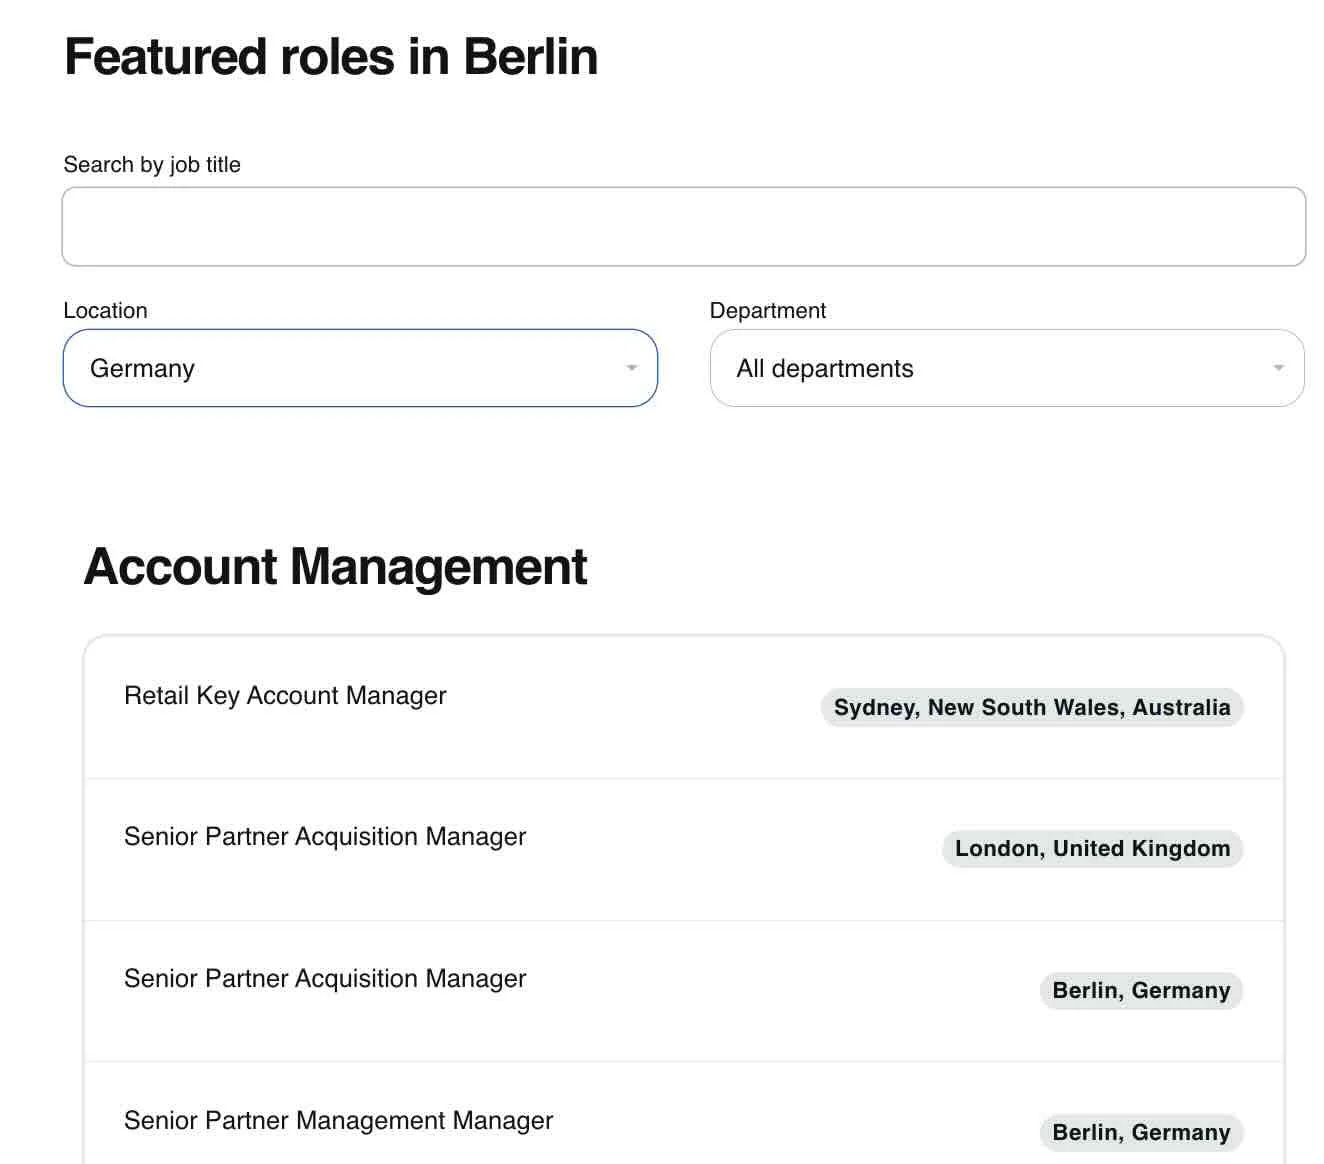Click the Berlin, Germany tag on Management Manager
This screenshot has height=1164, width=1324.
click(x=1141, y=1132)
